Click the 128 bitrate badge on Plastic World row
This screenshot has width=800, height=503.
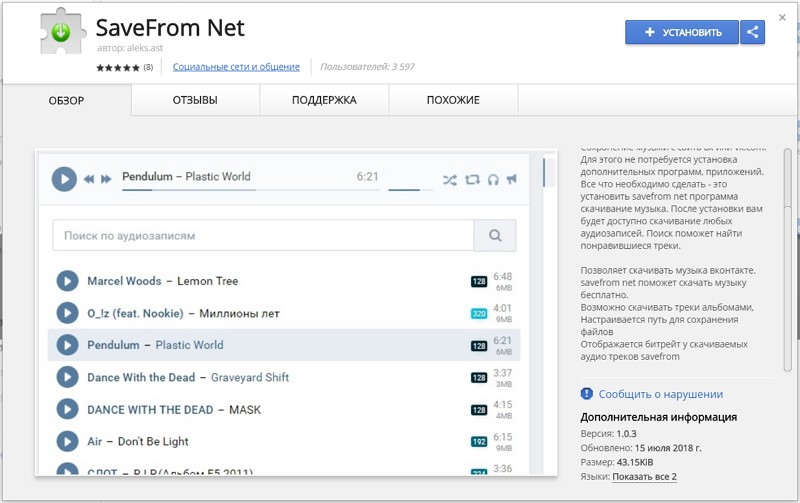[479, 346]
